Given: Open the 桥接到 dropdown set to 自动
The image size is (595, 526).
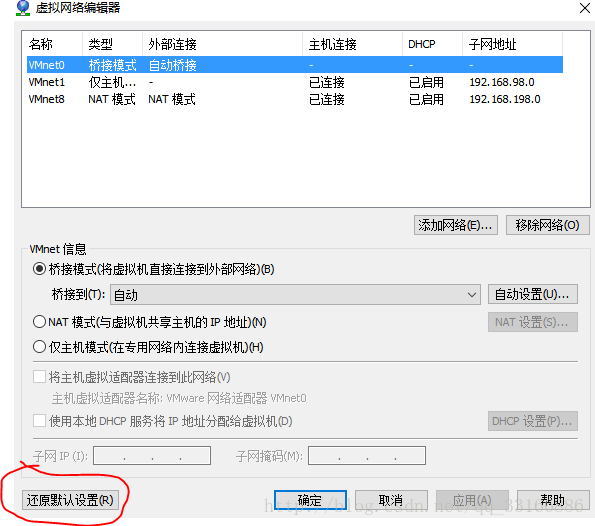Looking at the screenshot, I should tap(295, 294).
